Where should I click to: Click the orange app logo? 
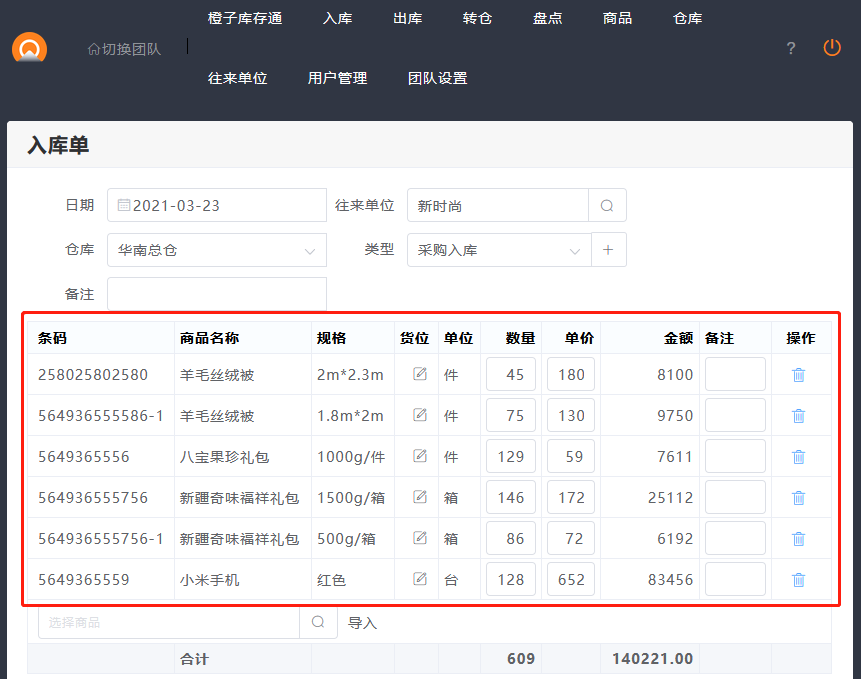click(30, 48)
